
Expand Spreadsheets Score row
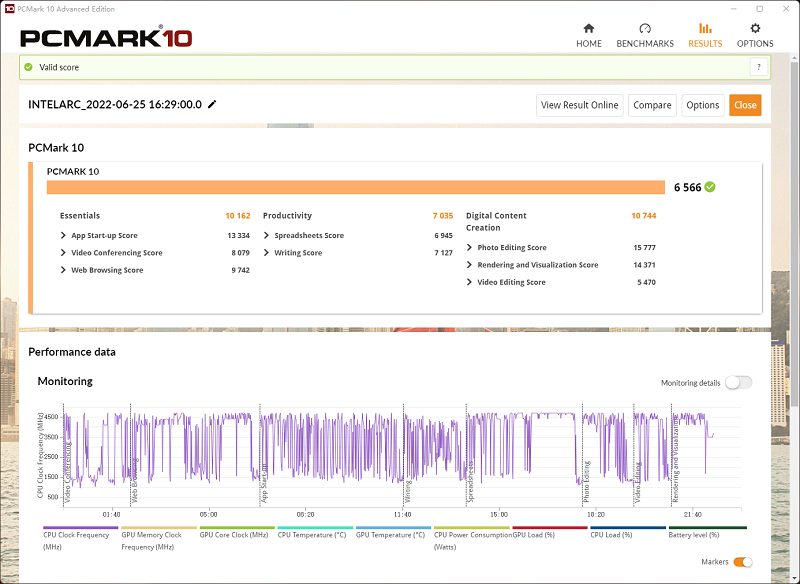(x=267, y=236)
